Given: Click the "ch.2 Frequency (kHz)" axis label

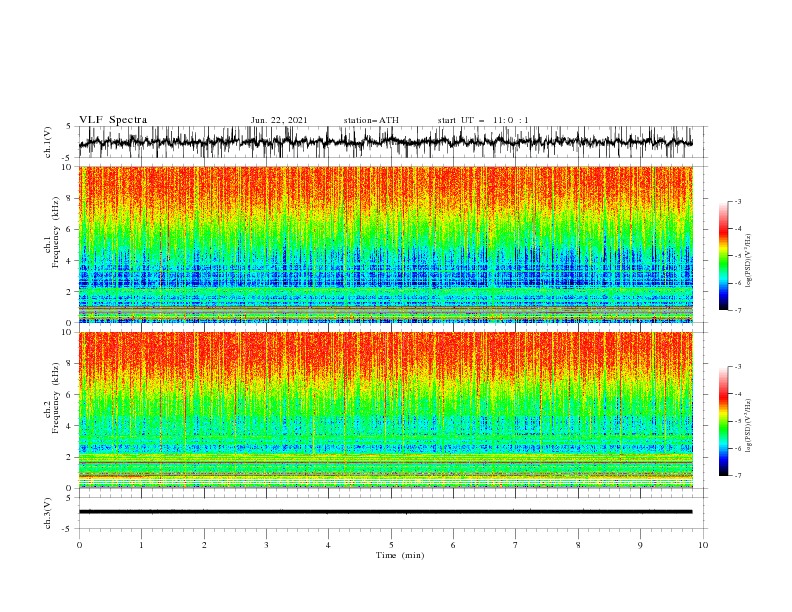Looking at the screenshot, I should pos(52,397).
